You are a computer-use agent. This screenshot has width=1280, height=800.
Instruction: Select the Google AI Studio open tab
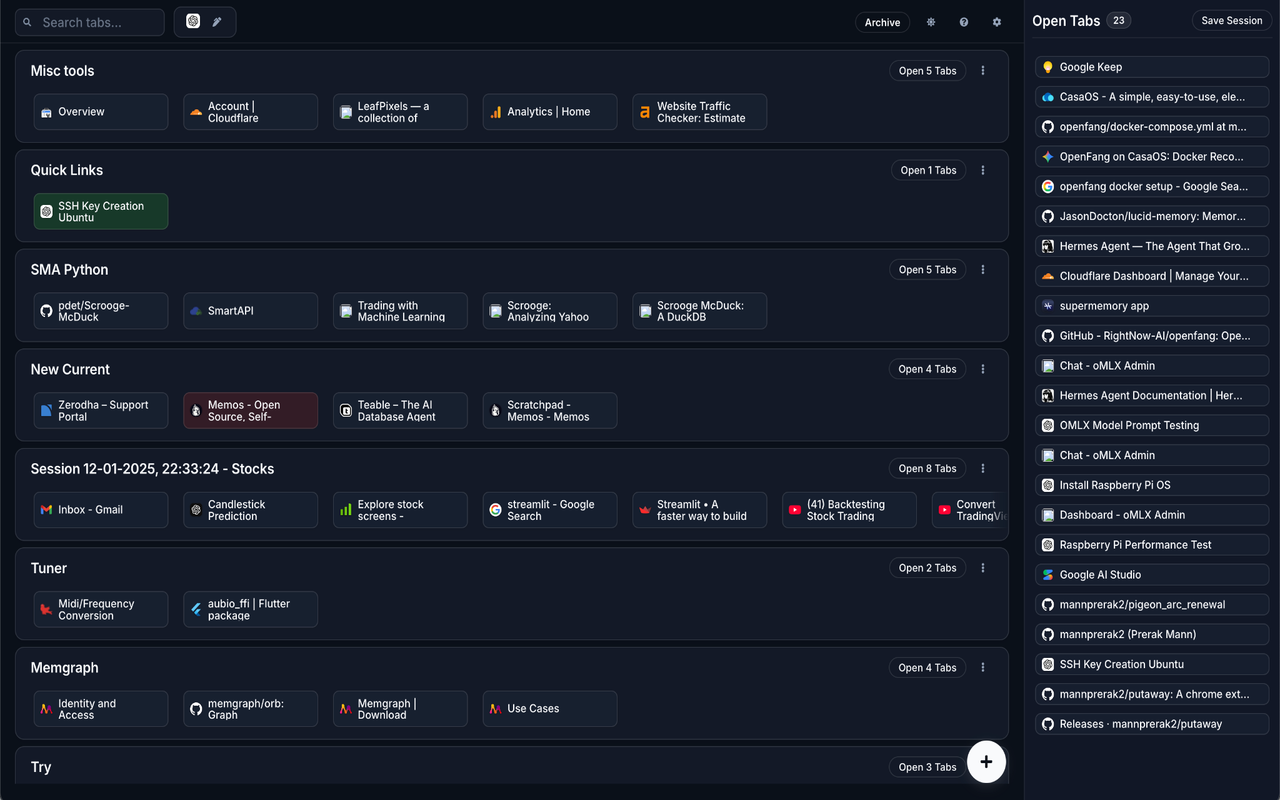[1152, 575]
